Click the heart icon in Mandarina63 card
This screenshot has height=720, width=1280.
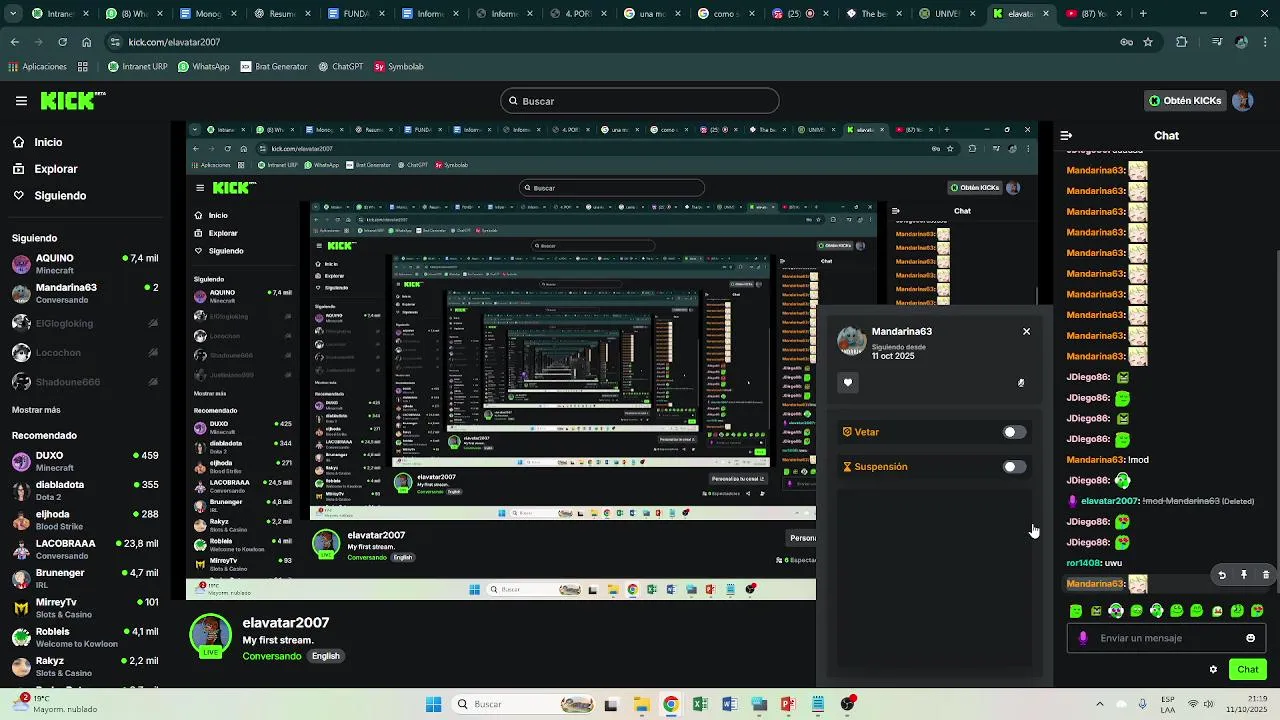click(x=848, y=382)
